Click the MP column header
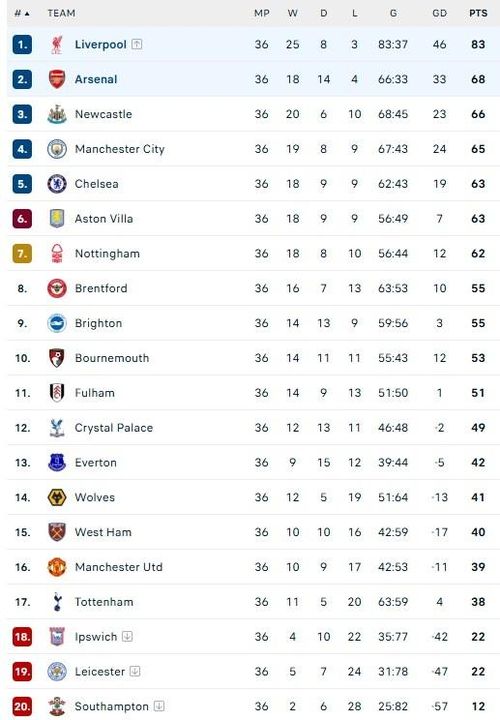500x720 pixels. [262, 13]
